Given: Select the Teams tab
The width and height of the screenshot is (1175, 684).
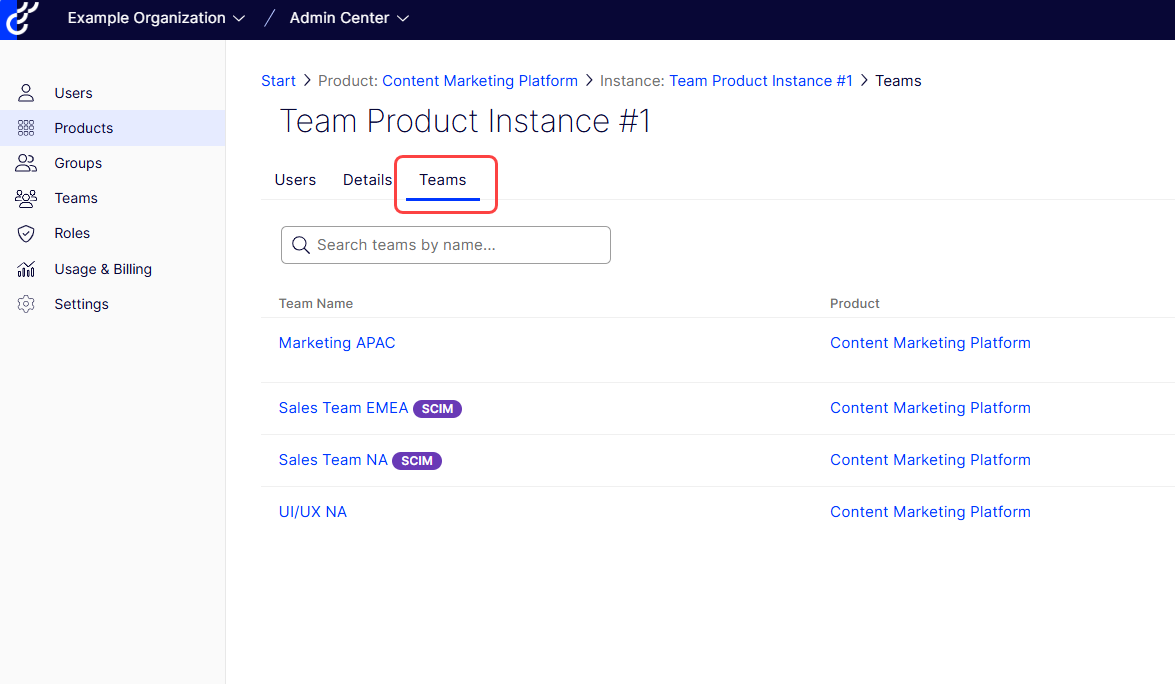Looking at the screenshot, I should [443, 180].
